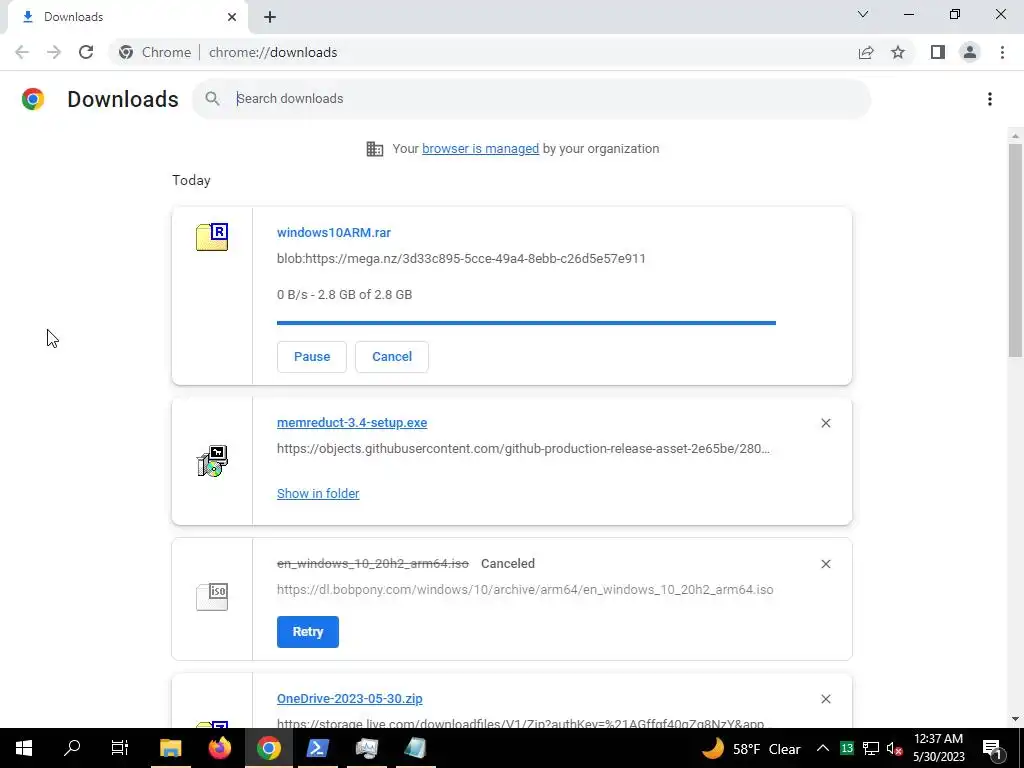Screen dimensions: 1024x768
Task: Click the browser back arrow
Action: click(x=22, y=52)
